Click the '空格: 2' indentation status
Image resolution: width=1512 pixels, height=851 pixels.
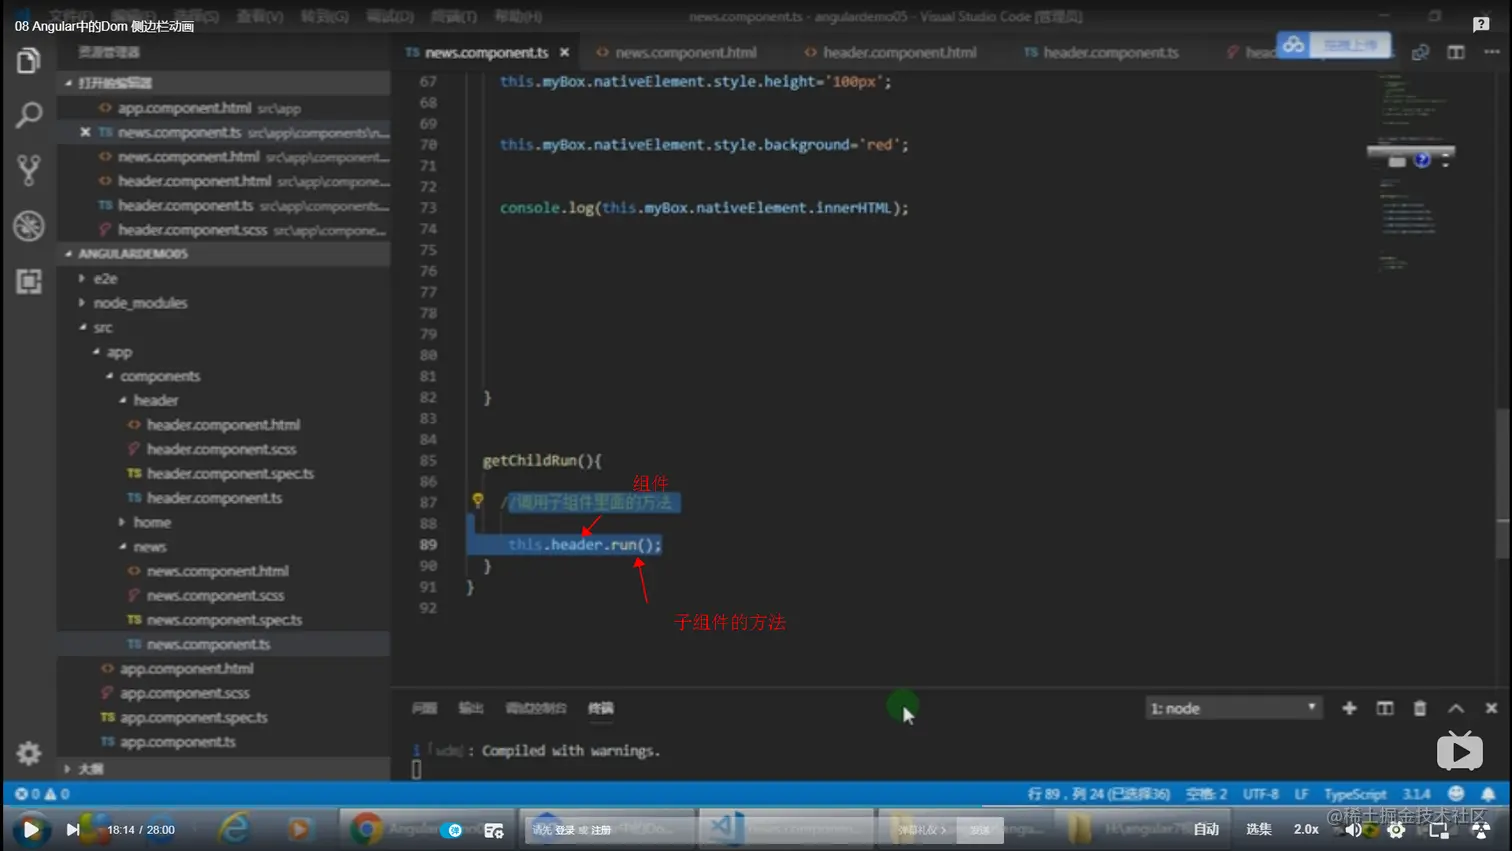tap(1206, 794)
